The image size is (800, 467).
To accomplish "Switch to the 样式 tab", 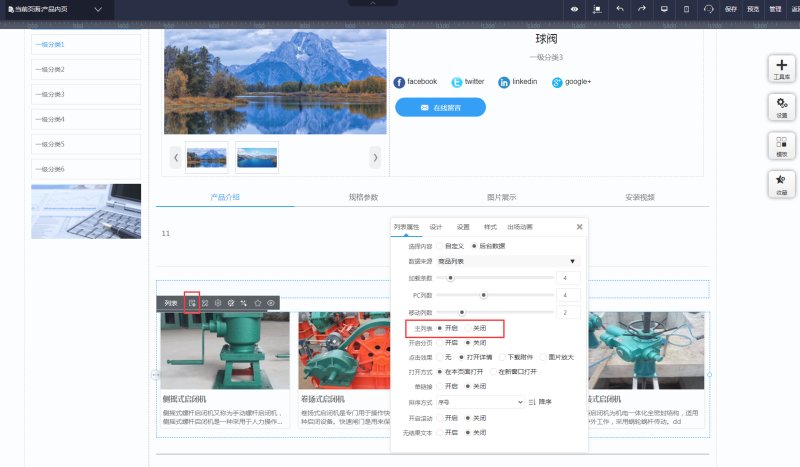I will coord(490,227).
